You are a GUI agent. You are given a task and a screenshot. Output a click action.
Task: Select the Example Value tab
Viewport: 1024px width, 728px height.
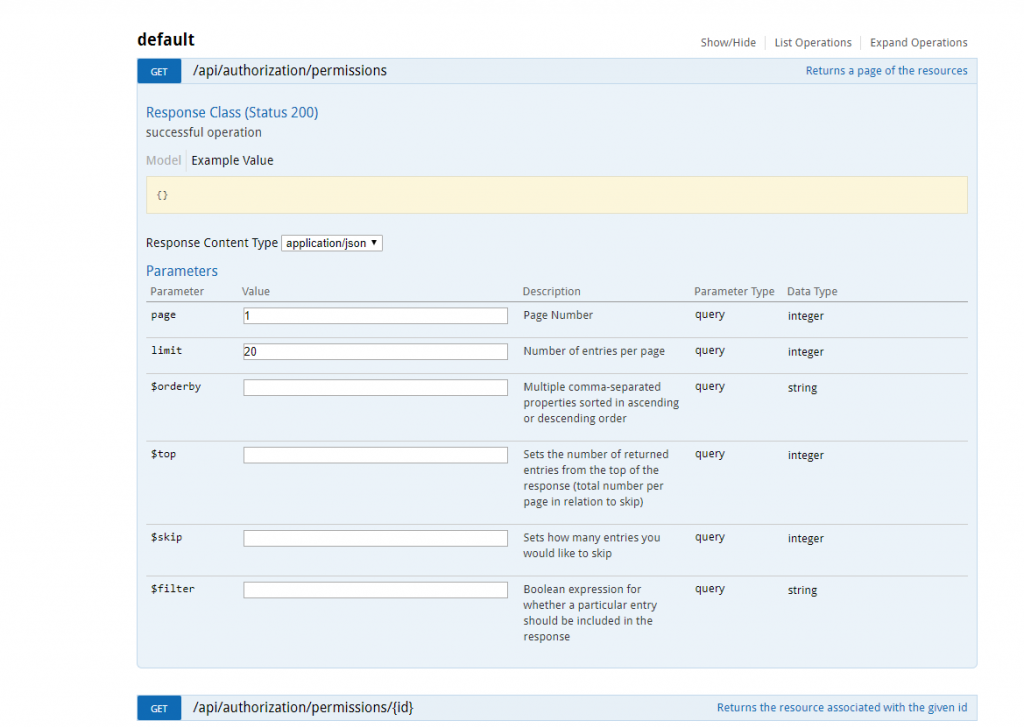click(x=232, y=160)
